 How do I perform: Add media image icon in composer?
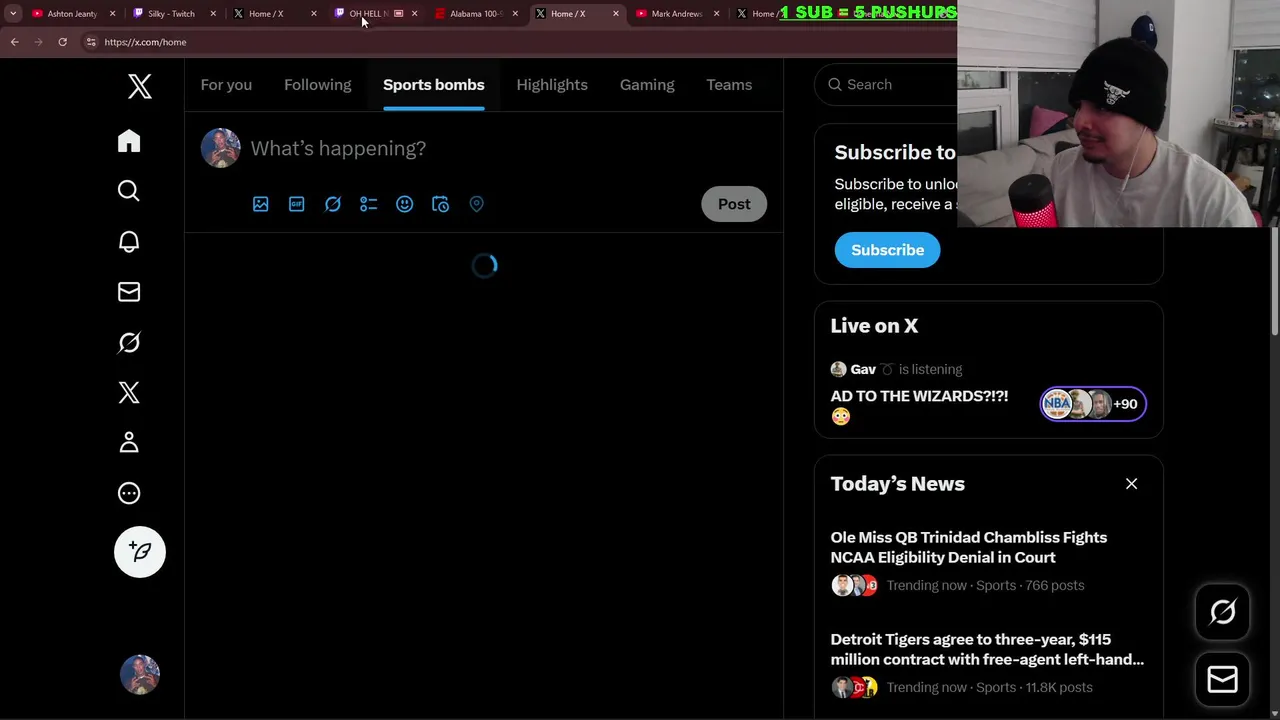[x=261, y=204]
